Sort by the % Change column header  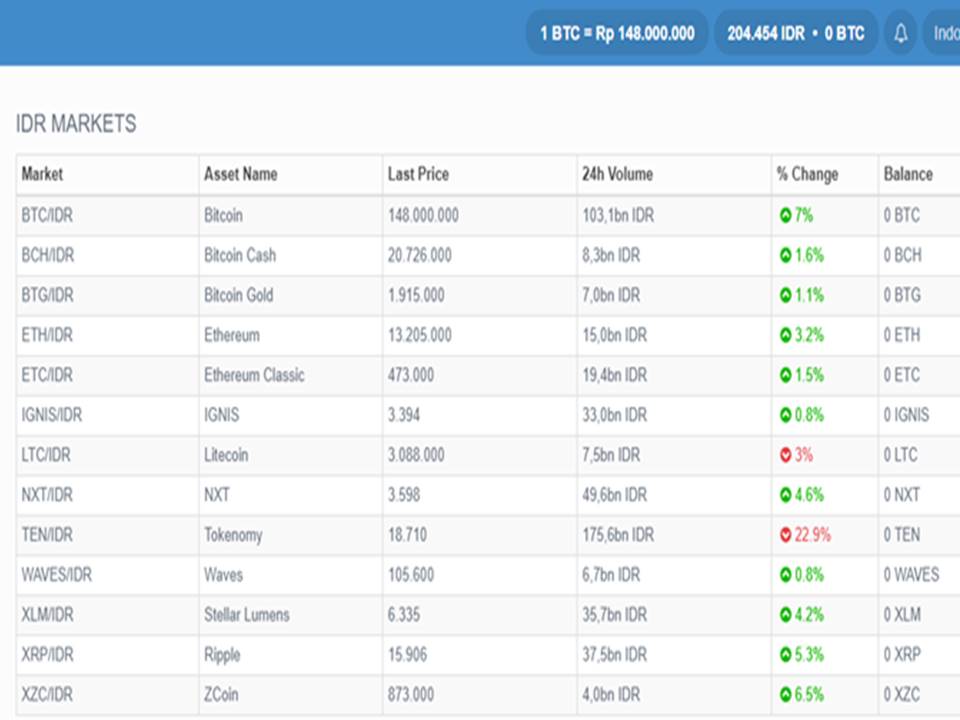(x=807, y=174)
